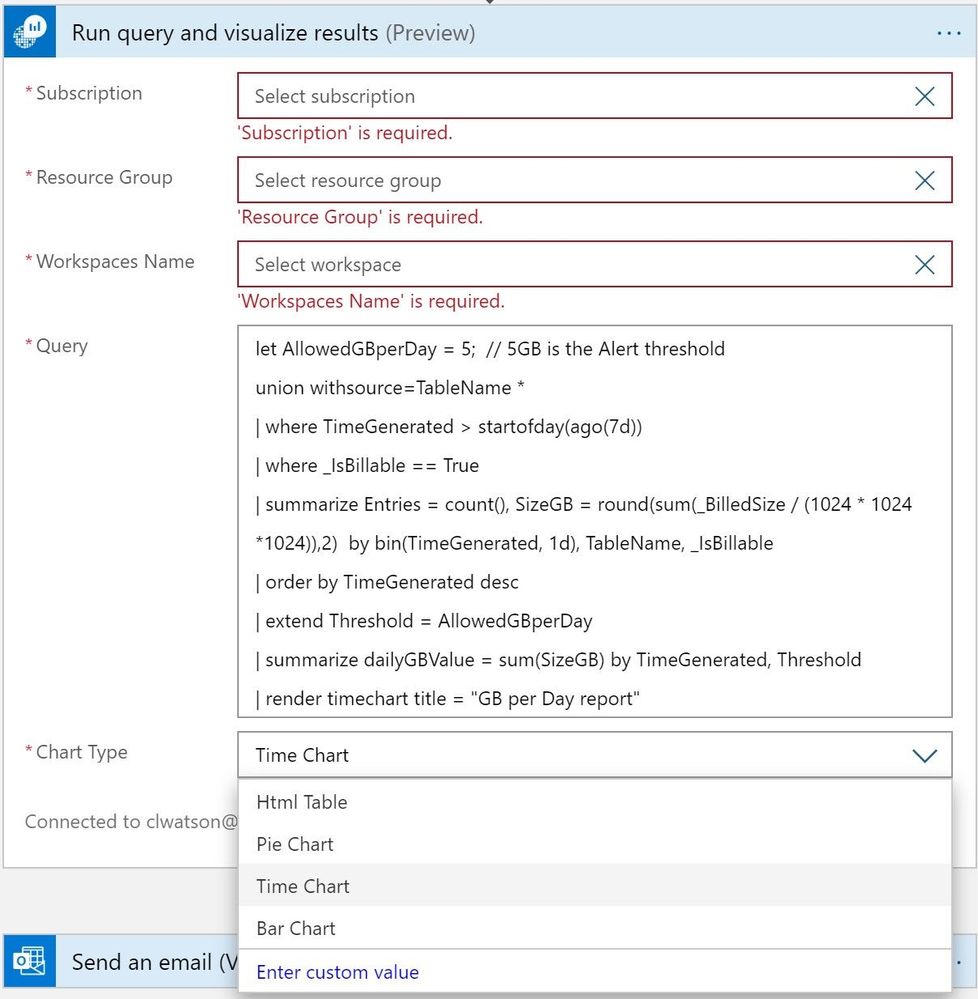Viewport: 978px width, 999px height.
Task: Click the 'union withsource=TableName' query line
Action: [x=390, y=388]
